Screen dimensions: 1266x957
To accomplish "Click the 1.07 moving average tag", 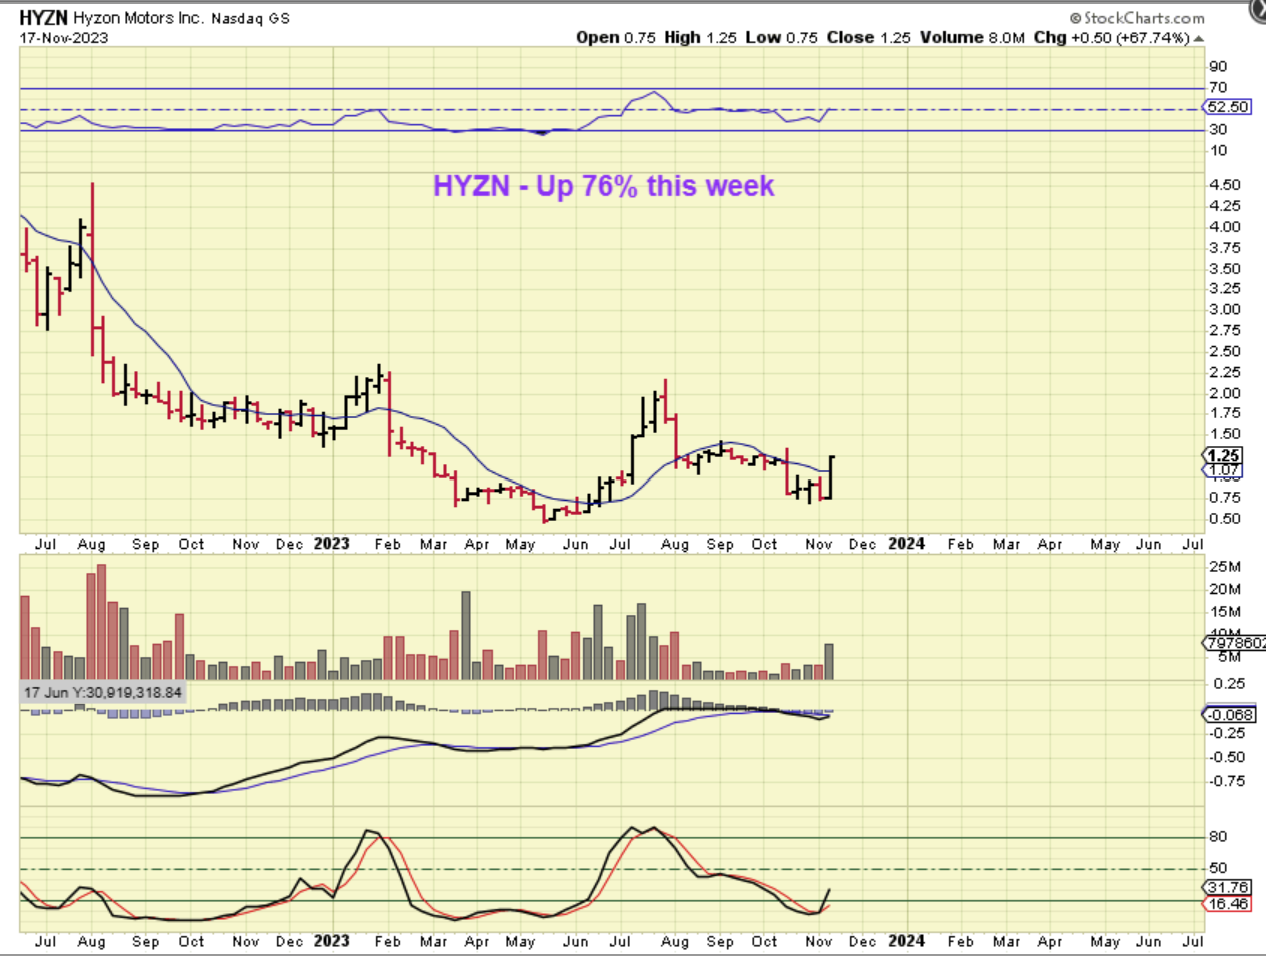I will [1224, 470].
